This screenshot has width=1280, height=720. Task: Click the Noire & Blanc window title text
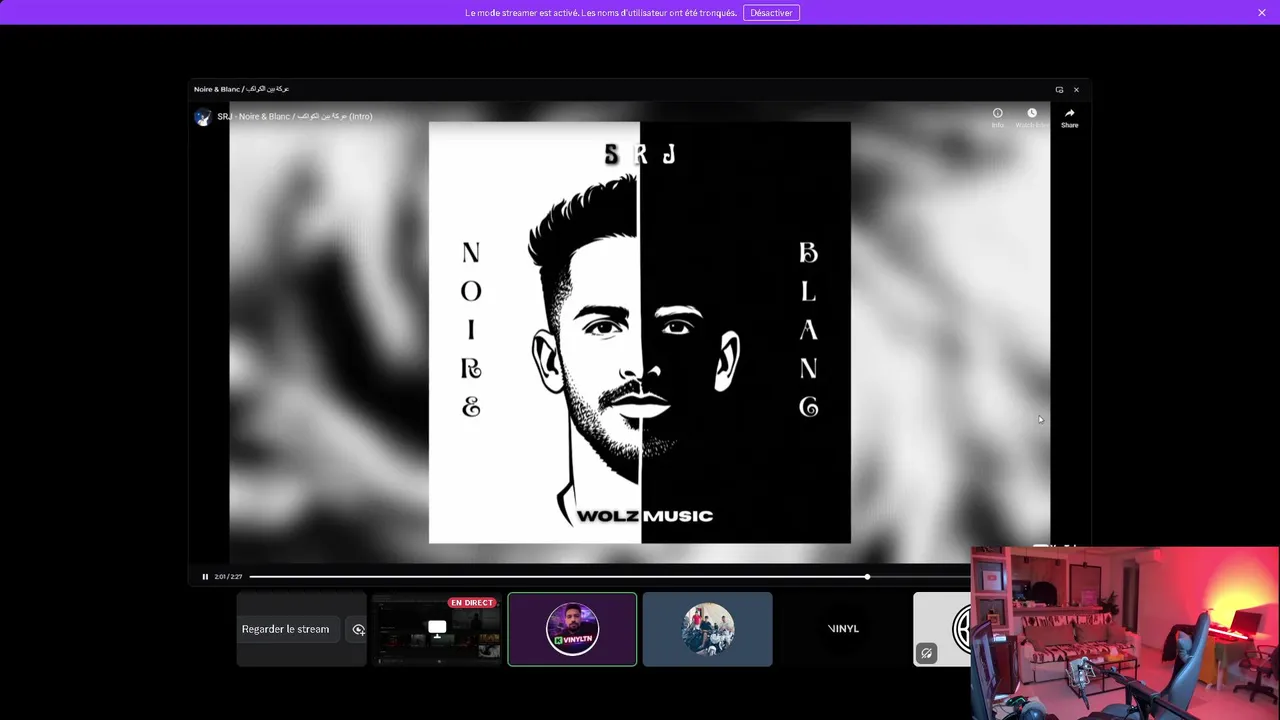(x=241, y=89)
